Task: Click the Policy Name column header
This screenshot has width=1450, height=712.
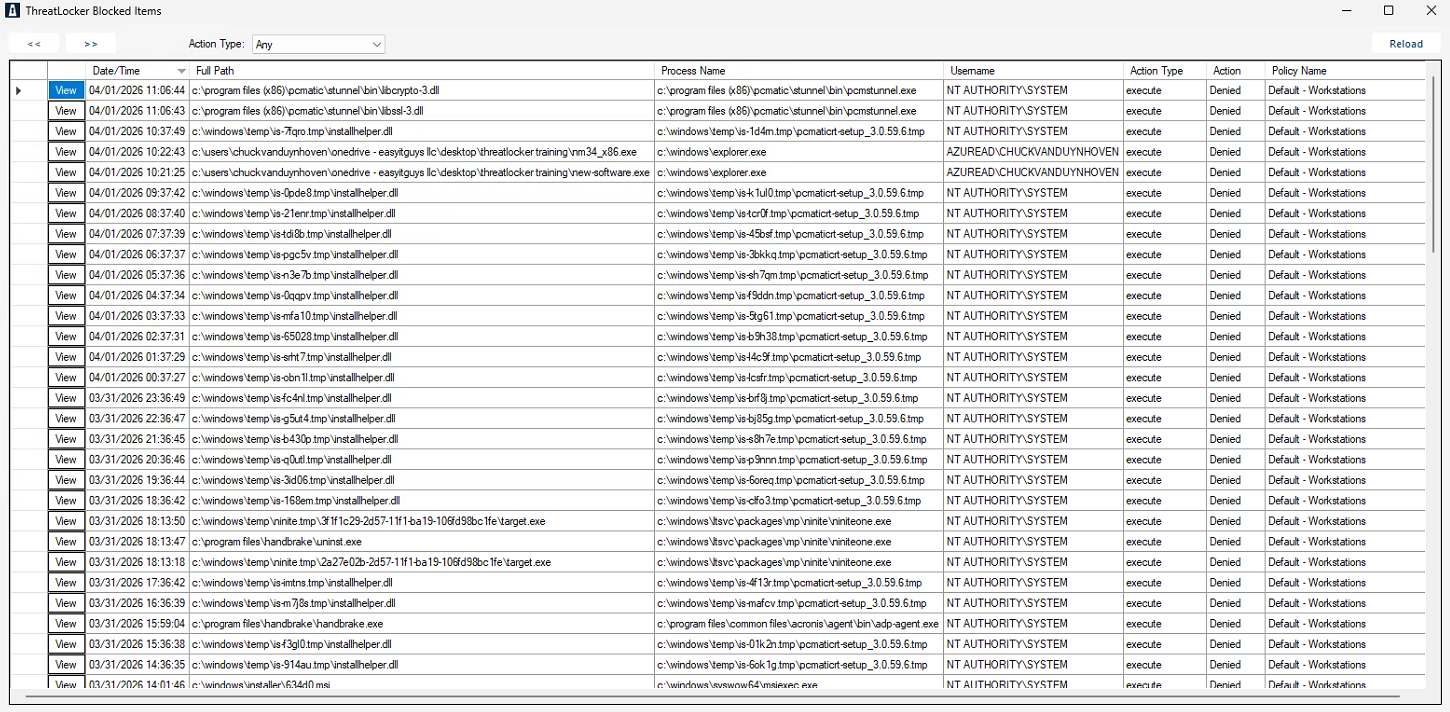Action: pos(1343,71)
